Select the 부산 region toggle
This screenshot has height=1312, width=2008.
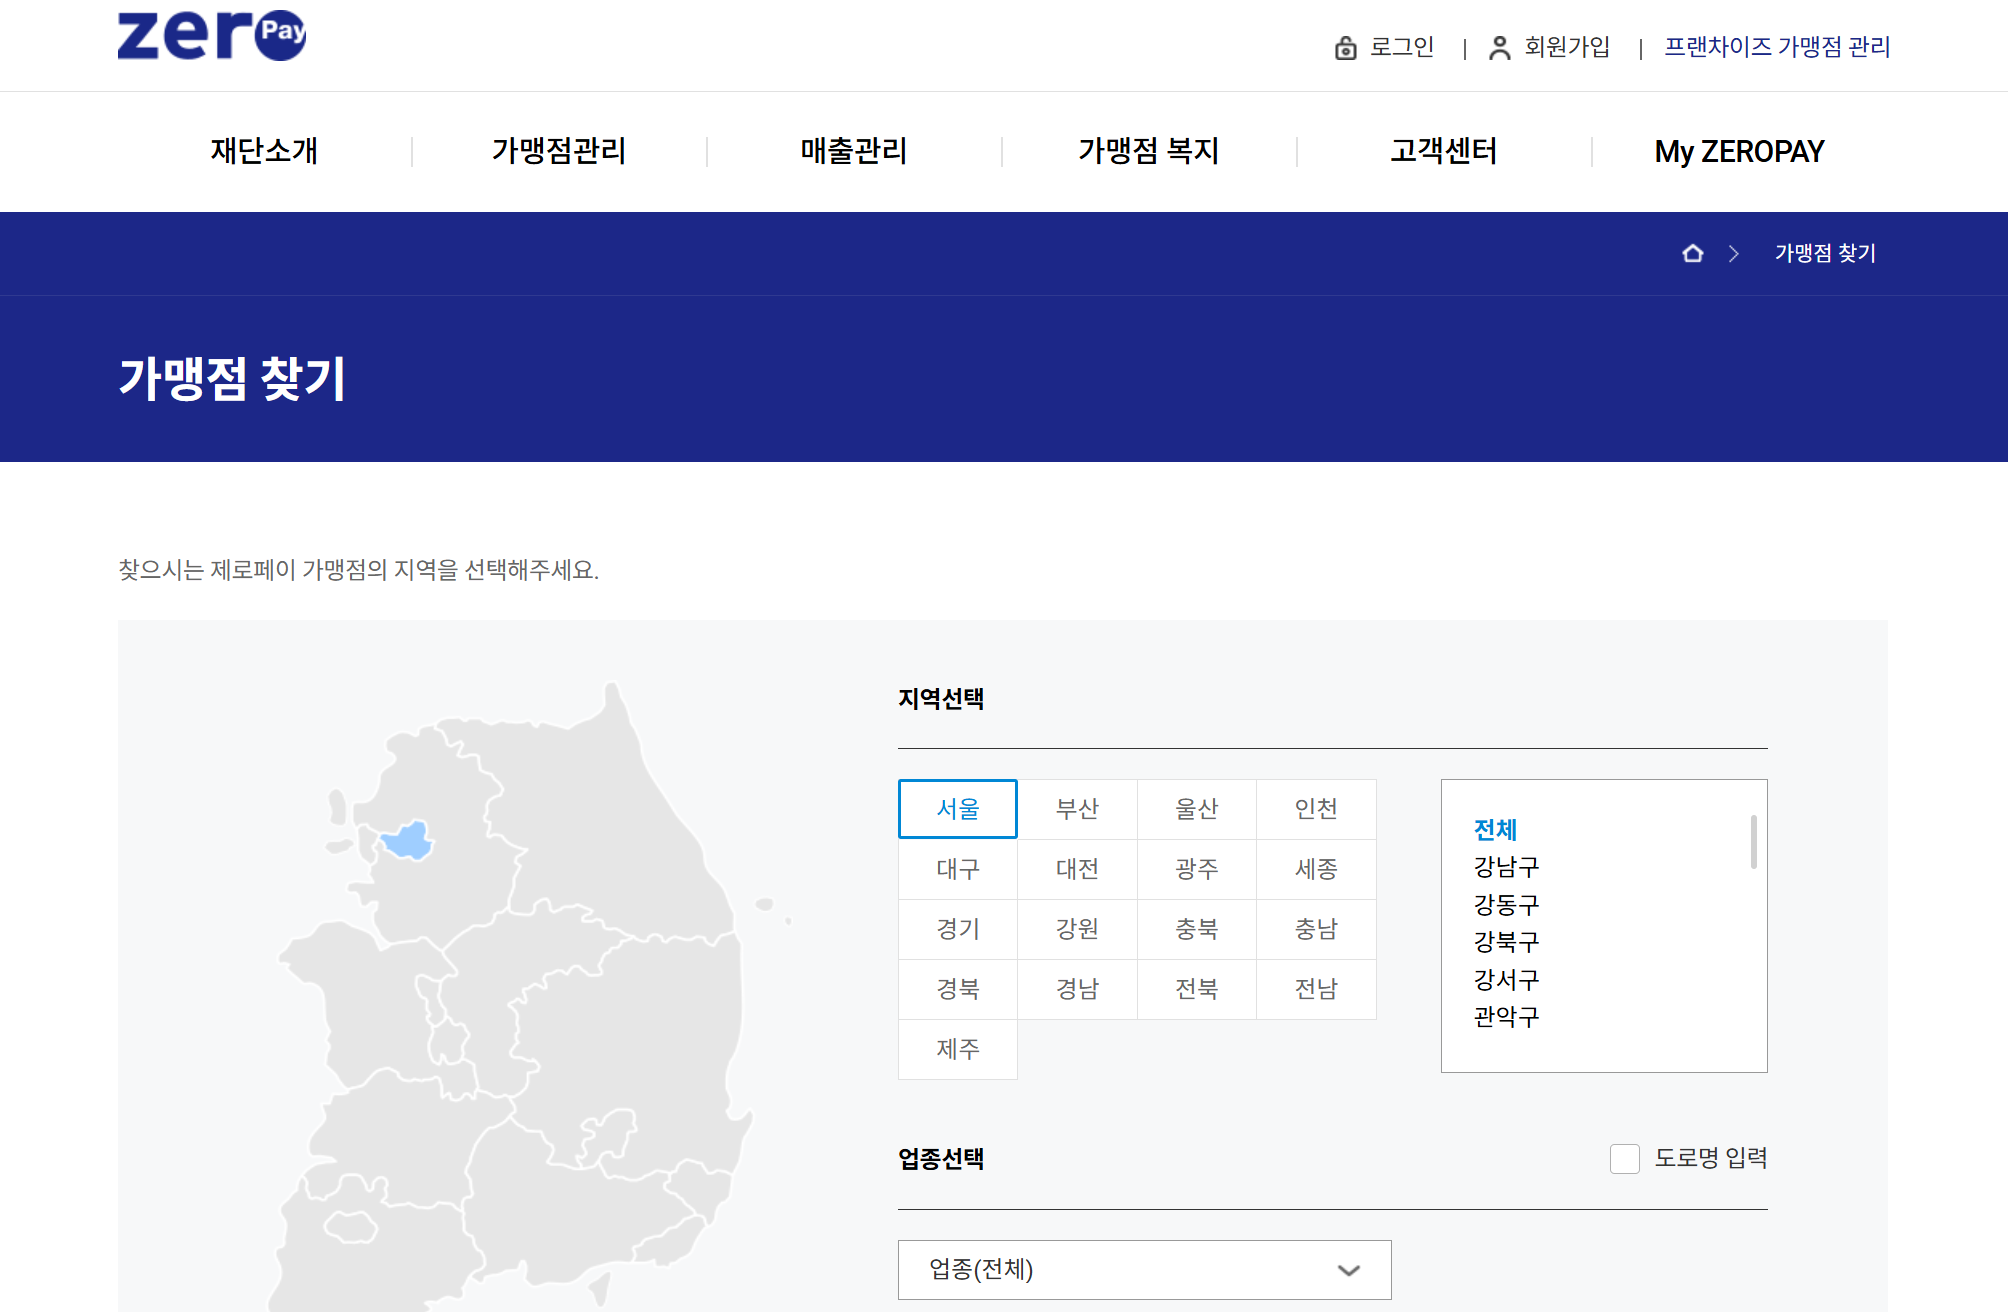tap(1077, 808)
